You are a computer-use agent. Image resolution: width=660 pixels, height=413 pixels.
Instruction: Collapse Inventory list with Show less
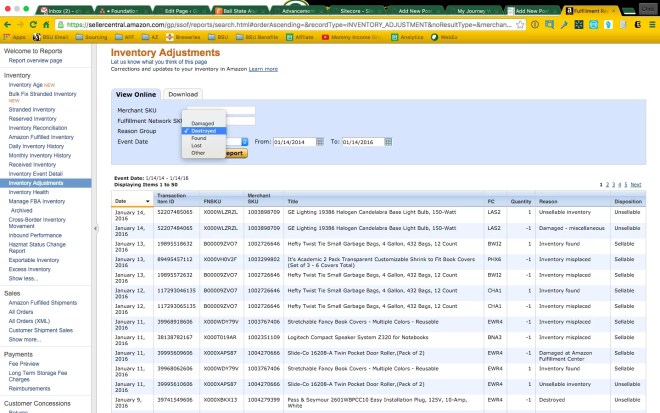click(23, 278)
